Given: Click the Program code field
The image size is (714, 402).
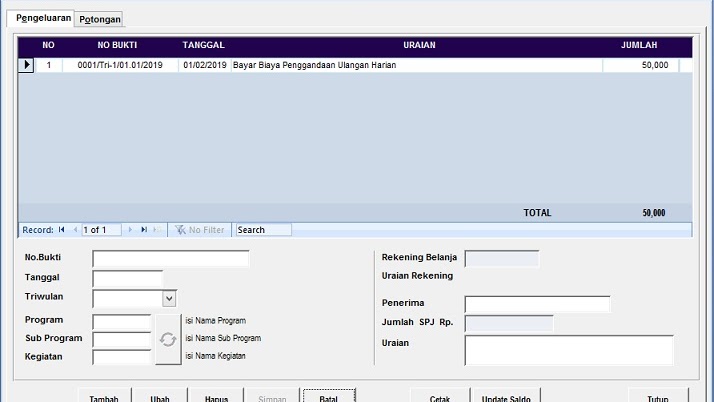Looking at the screenshot, I should pyautogui.click(x=122, y=321).
